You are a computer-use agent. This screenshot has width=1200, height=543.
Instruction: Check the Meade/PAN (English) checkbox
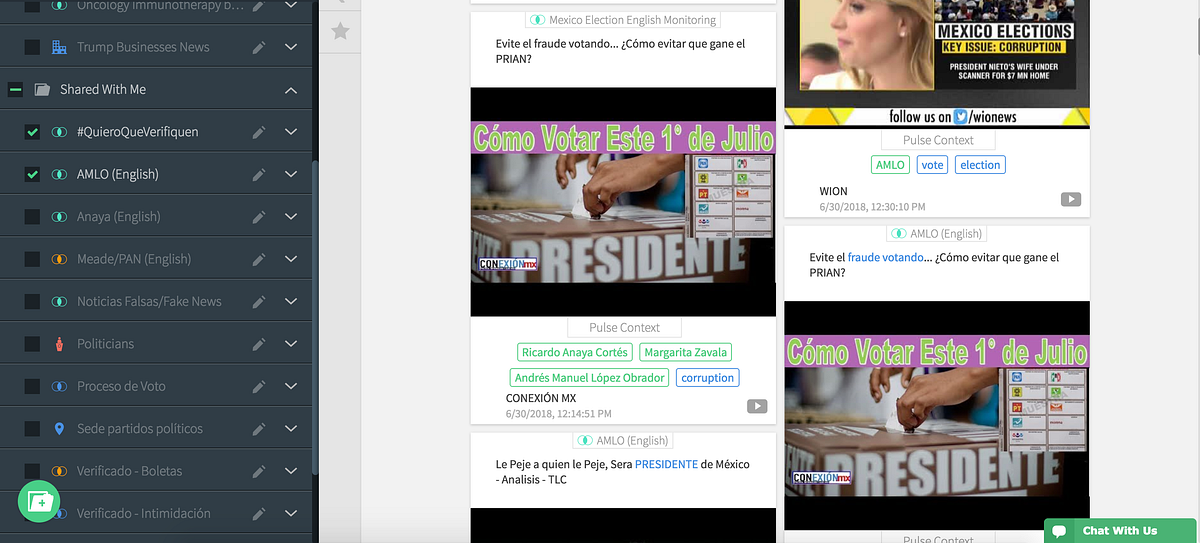(x=32, y=259)
